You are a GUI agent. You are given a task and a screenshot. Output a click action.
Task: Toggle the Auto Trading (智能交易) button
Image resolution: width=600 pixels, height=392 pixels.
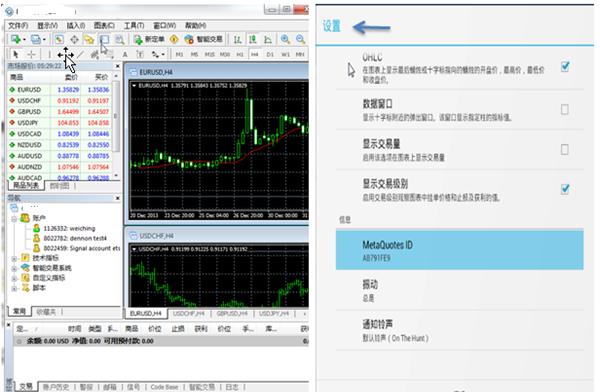(203, 39)
